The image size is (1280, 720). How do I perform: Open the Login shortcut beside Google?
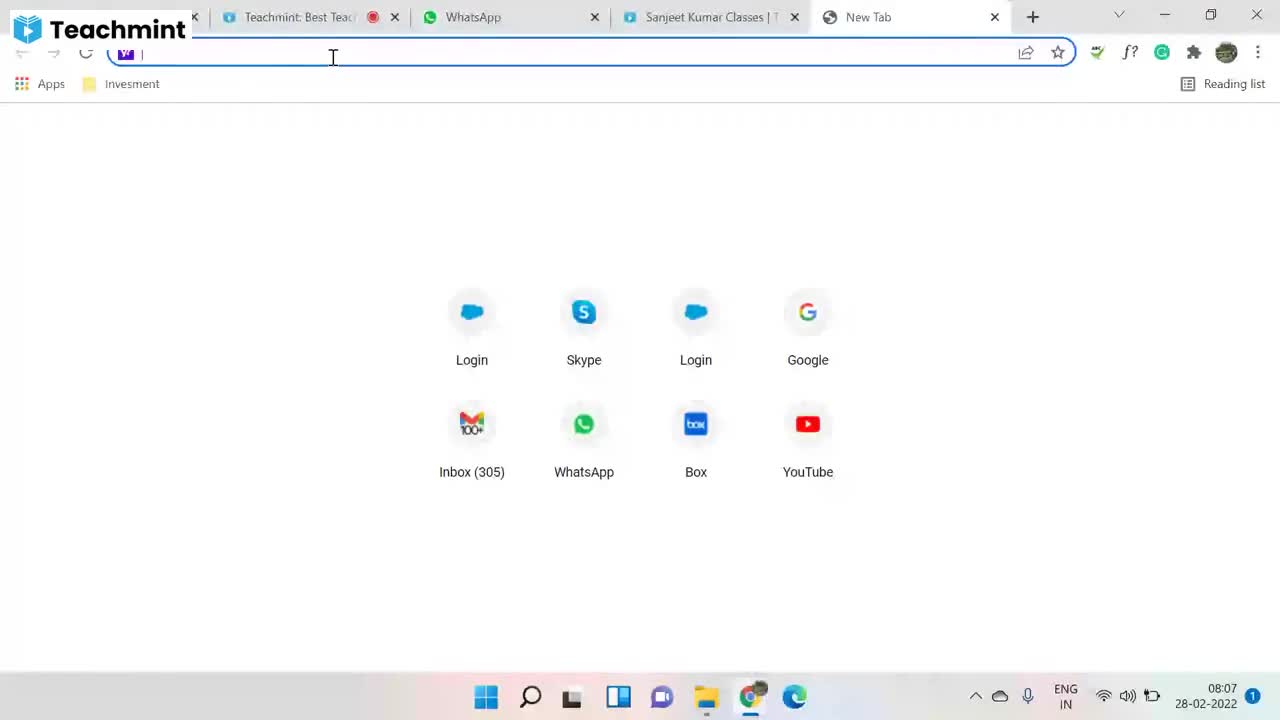[696, 330]
